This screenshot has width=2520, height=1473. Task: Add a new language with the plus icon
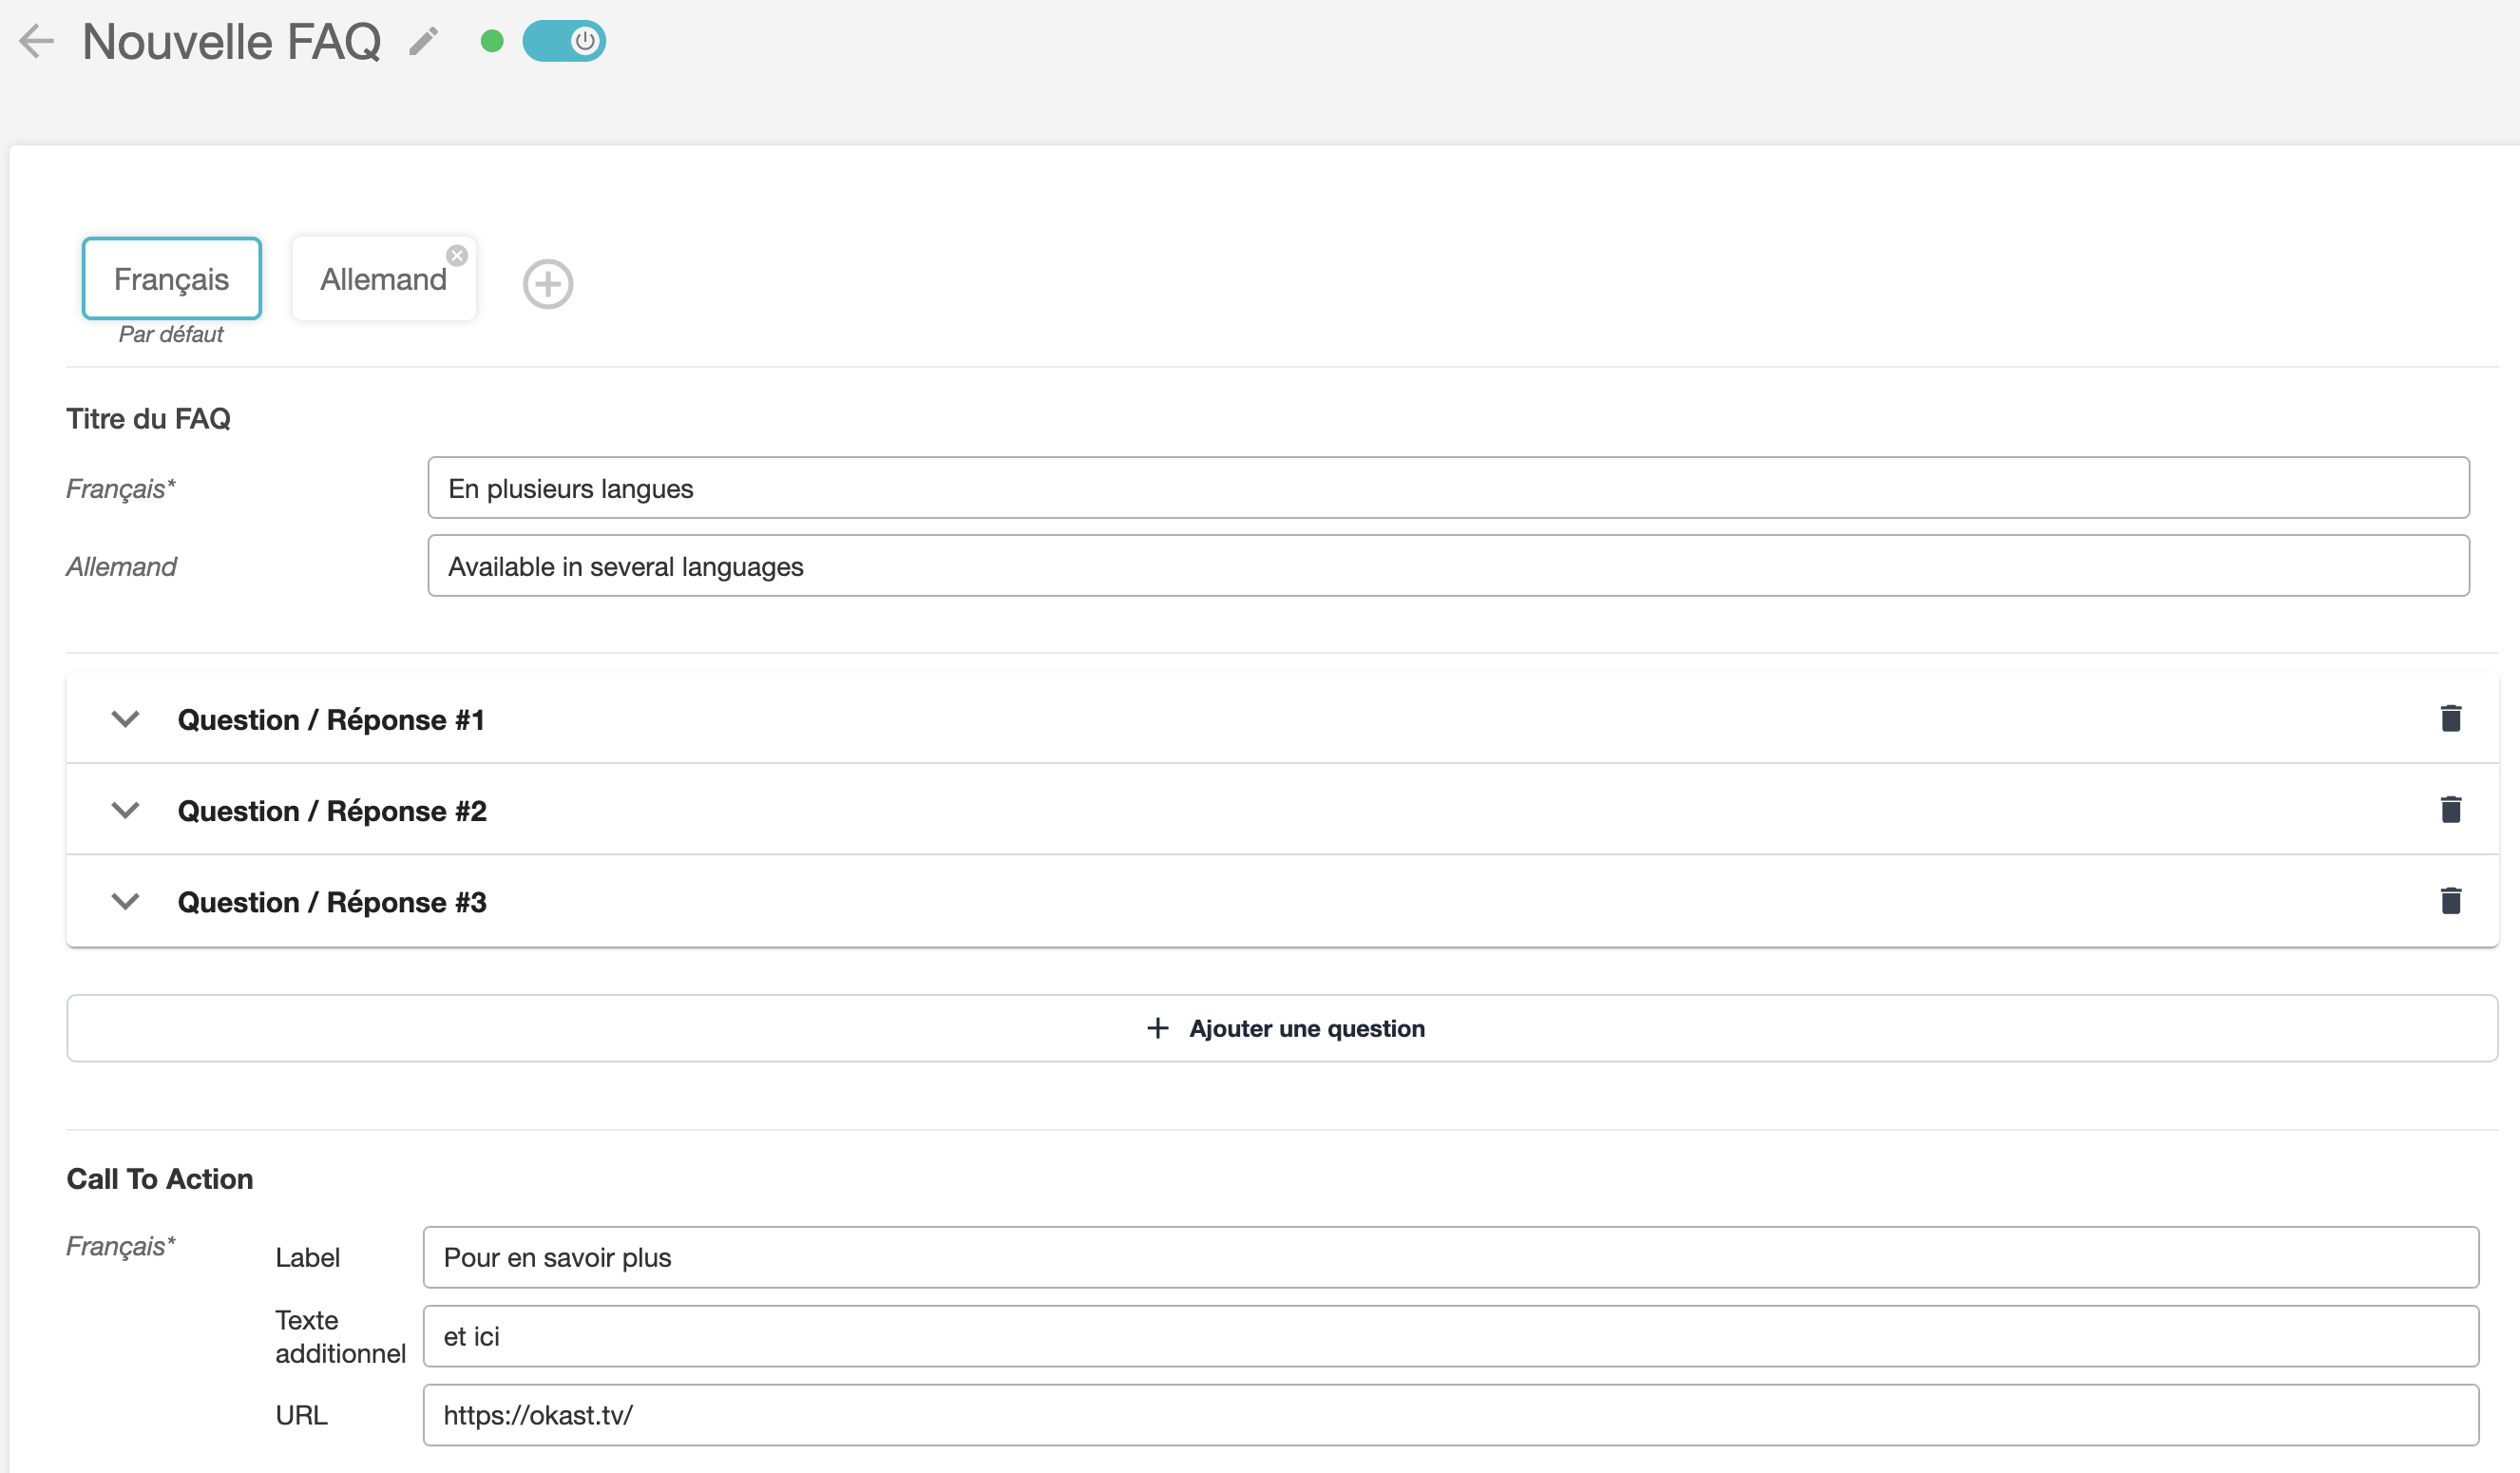[x=548, y=284]
